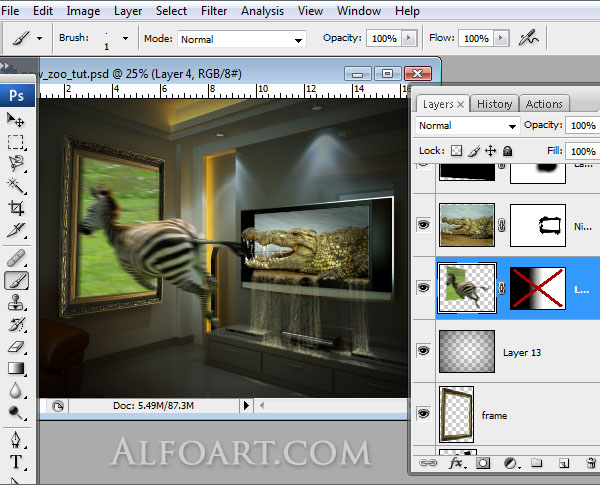
Task: Select the Pen tool
Action: tap(15, 440)
